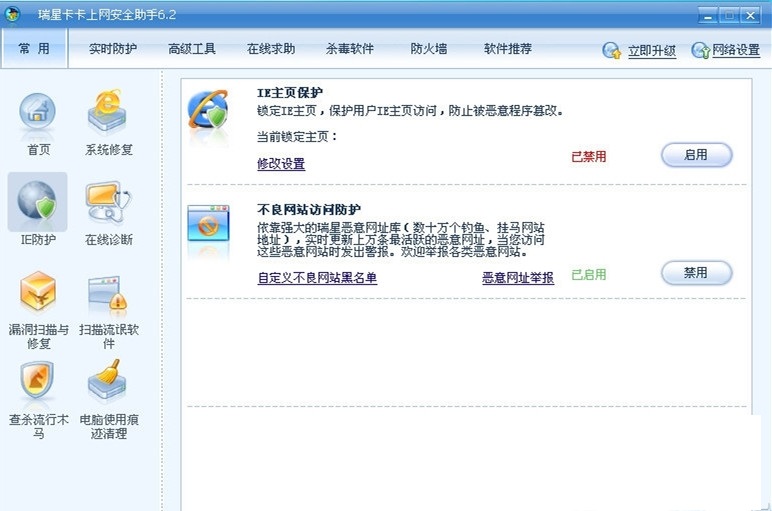Open 电脑使用痕迹清理 broom cleanup icon
This screenshot has width=772, height=511.
coord(107,381)
